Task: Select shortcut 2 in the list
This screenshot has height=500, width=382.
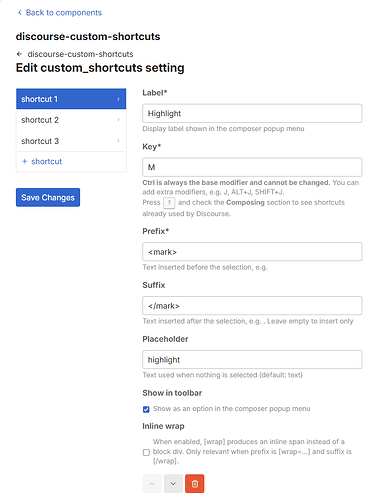Action: pyautogui.click(x=71, y=120)
